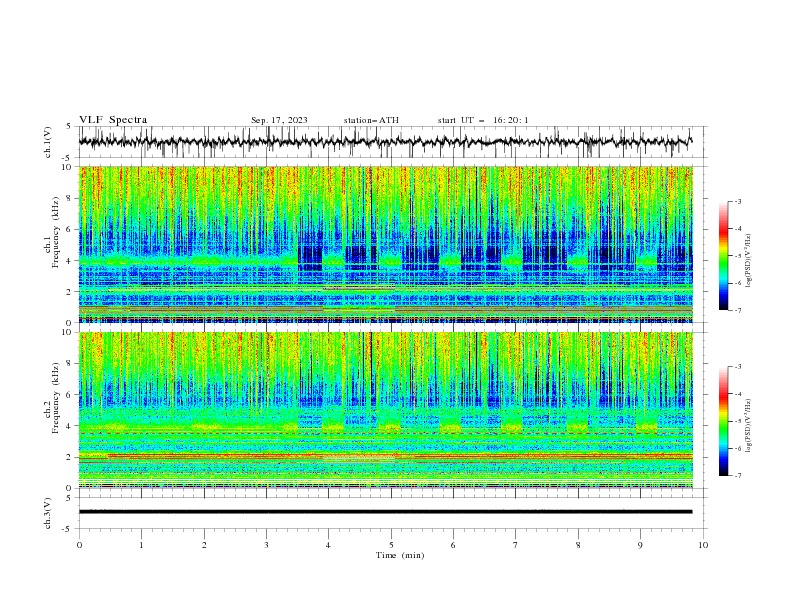Image resolution: width=792 pixels, height=612 pixels.
Task: Click the ch.2 Frequency (kHz) axis label
Action: [52, 398]
